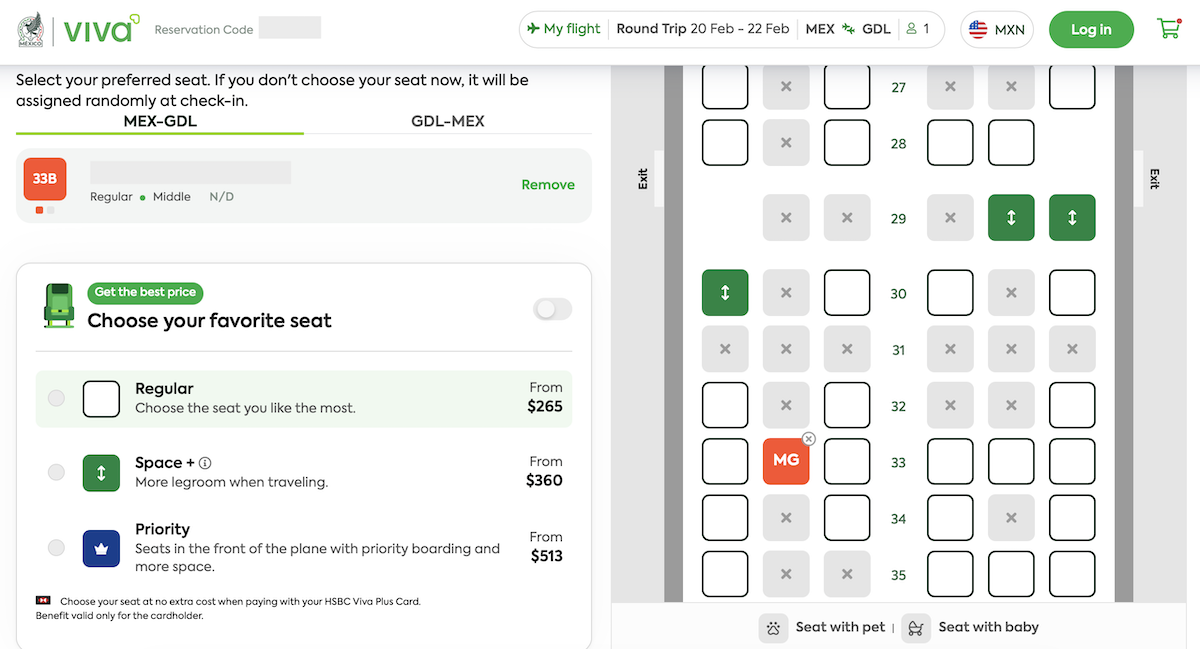
Task: Select the Priority option radio button
Action: pyautogui.click(x=57, y=548)
